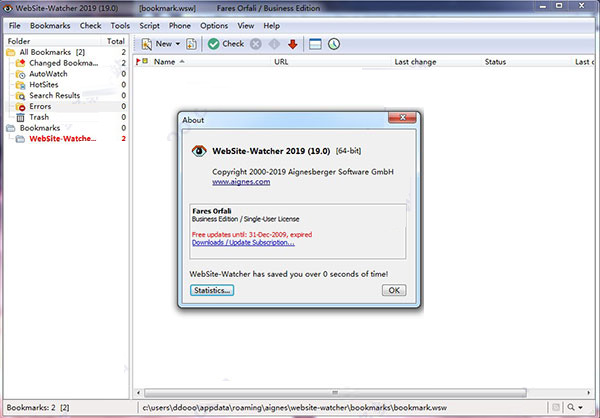The height and width of the screenshot is (418, 600).
Task: Click the HotSites folder icon
Action: click(x=20, y=85)
